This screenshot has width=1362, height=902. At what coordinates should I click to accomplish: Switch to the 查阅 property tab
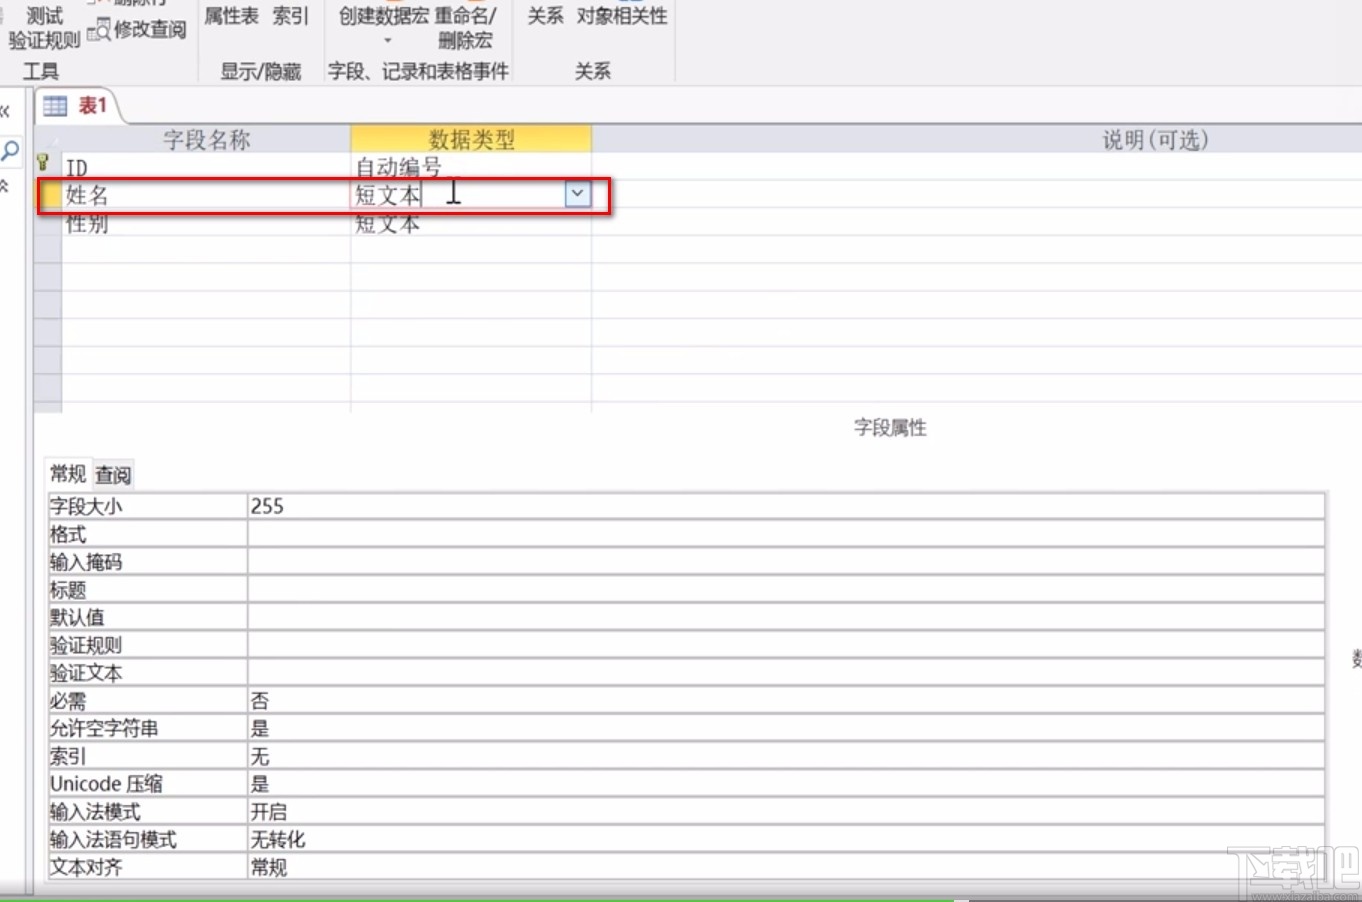coord(113,474)
